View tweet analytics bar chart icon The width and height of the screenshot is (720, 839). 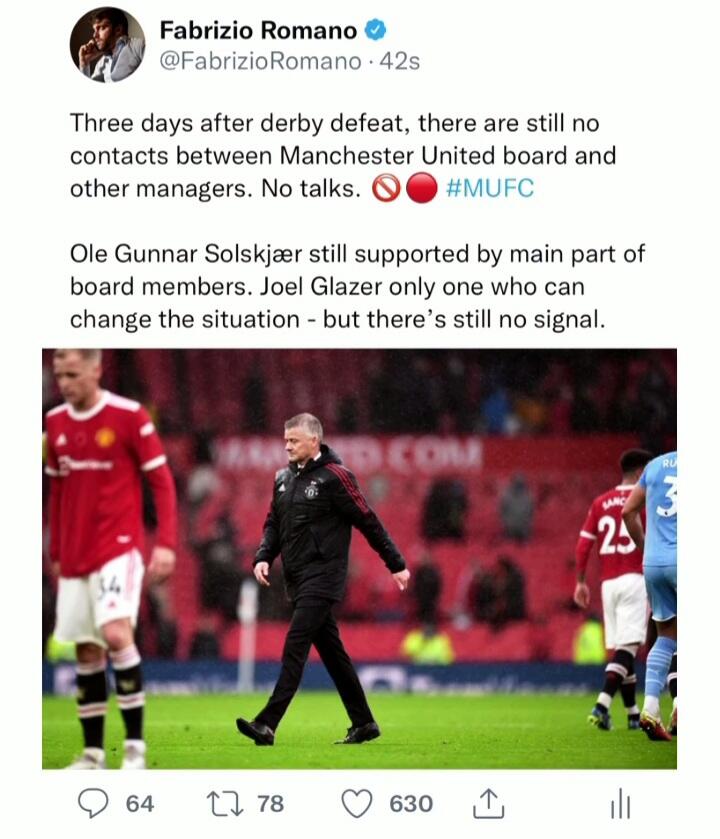[620, 803]
